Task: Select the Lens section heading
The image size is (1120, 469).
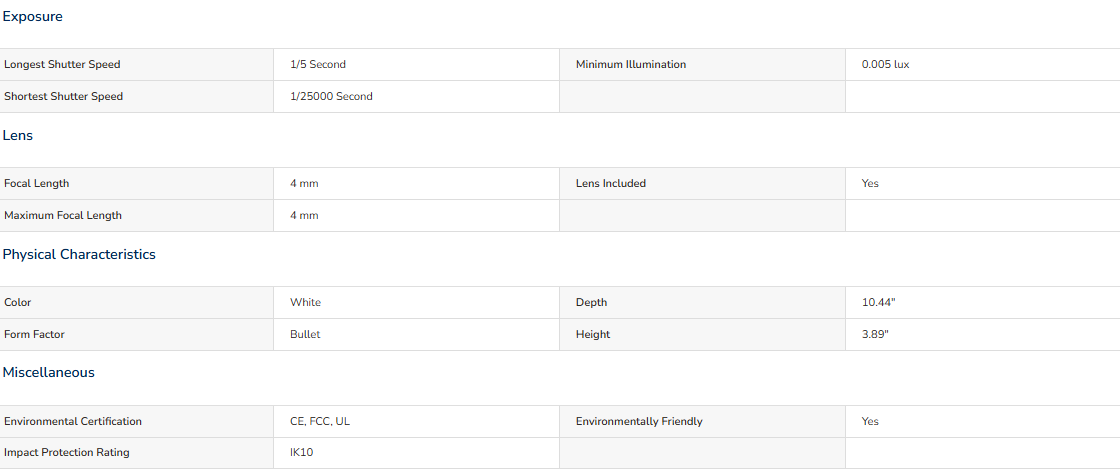Action: point(18,136)
